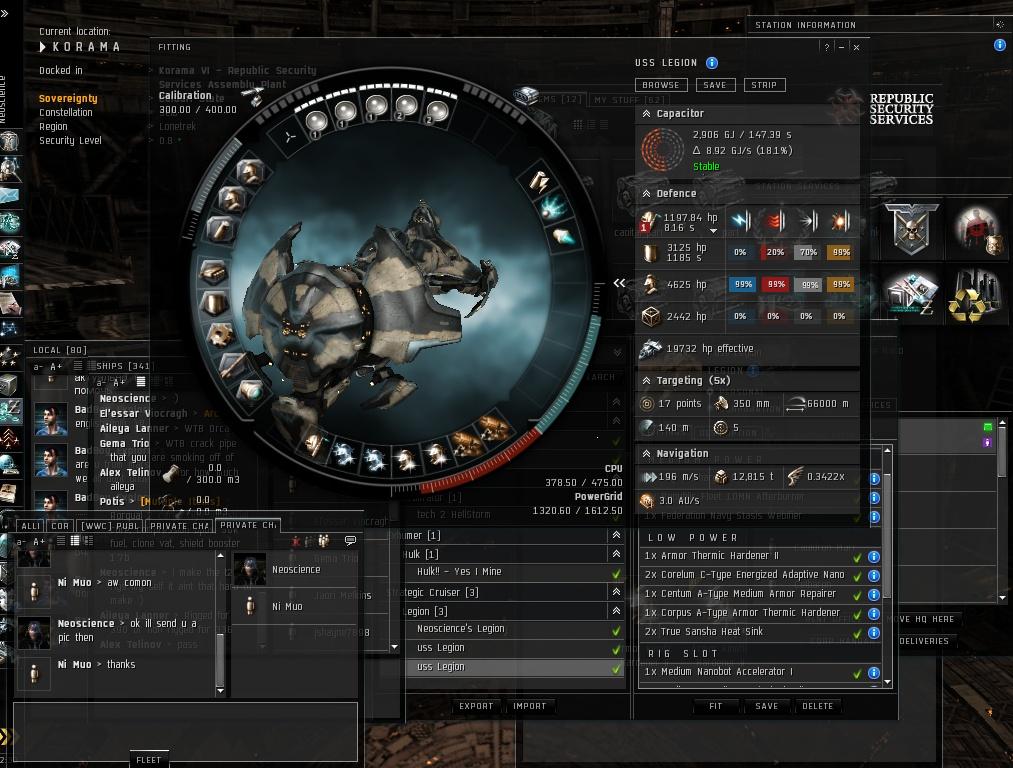This screenshot has width=1013, height=768.
Task: Switch to the ALLI chat tab
Action: tap(30, 526)
